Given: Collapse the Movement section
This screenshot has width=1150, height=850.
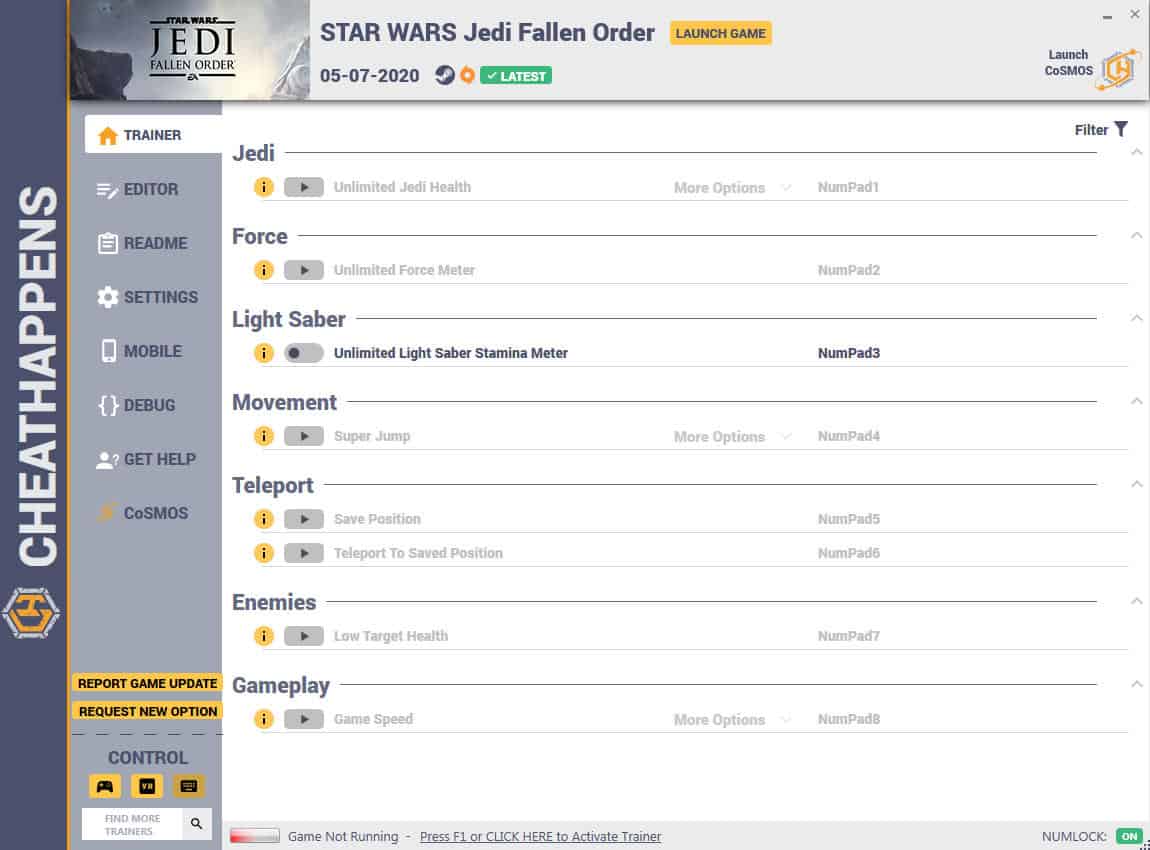Looking at the screenshot, I should coord(1137,401).
